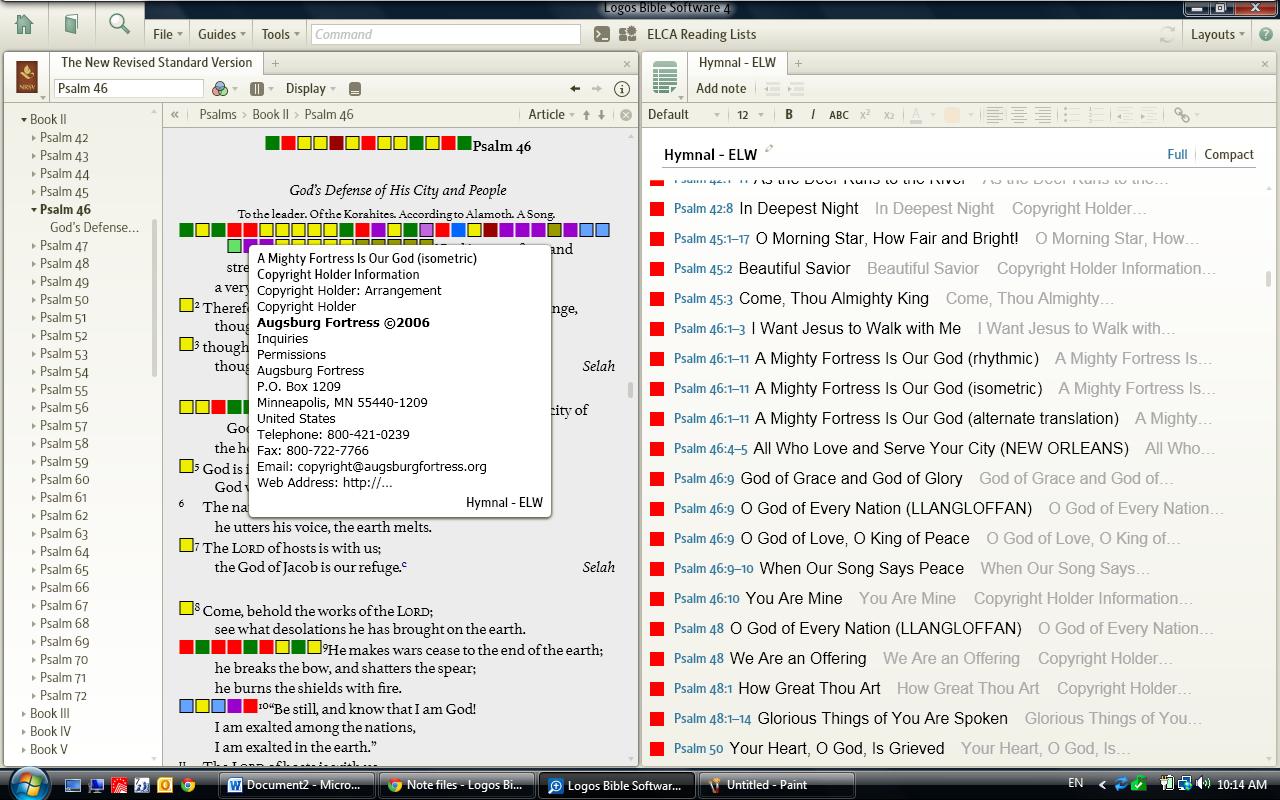Click the notes list vertical scrollbar
This screenshot has height=800, width=1280.
1271,279
